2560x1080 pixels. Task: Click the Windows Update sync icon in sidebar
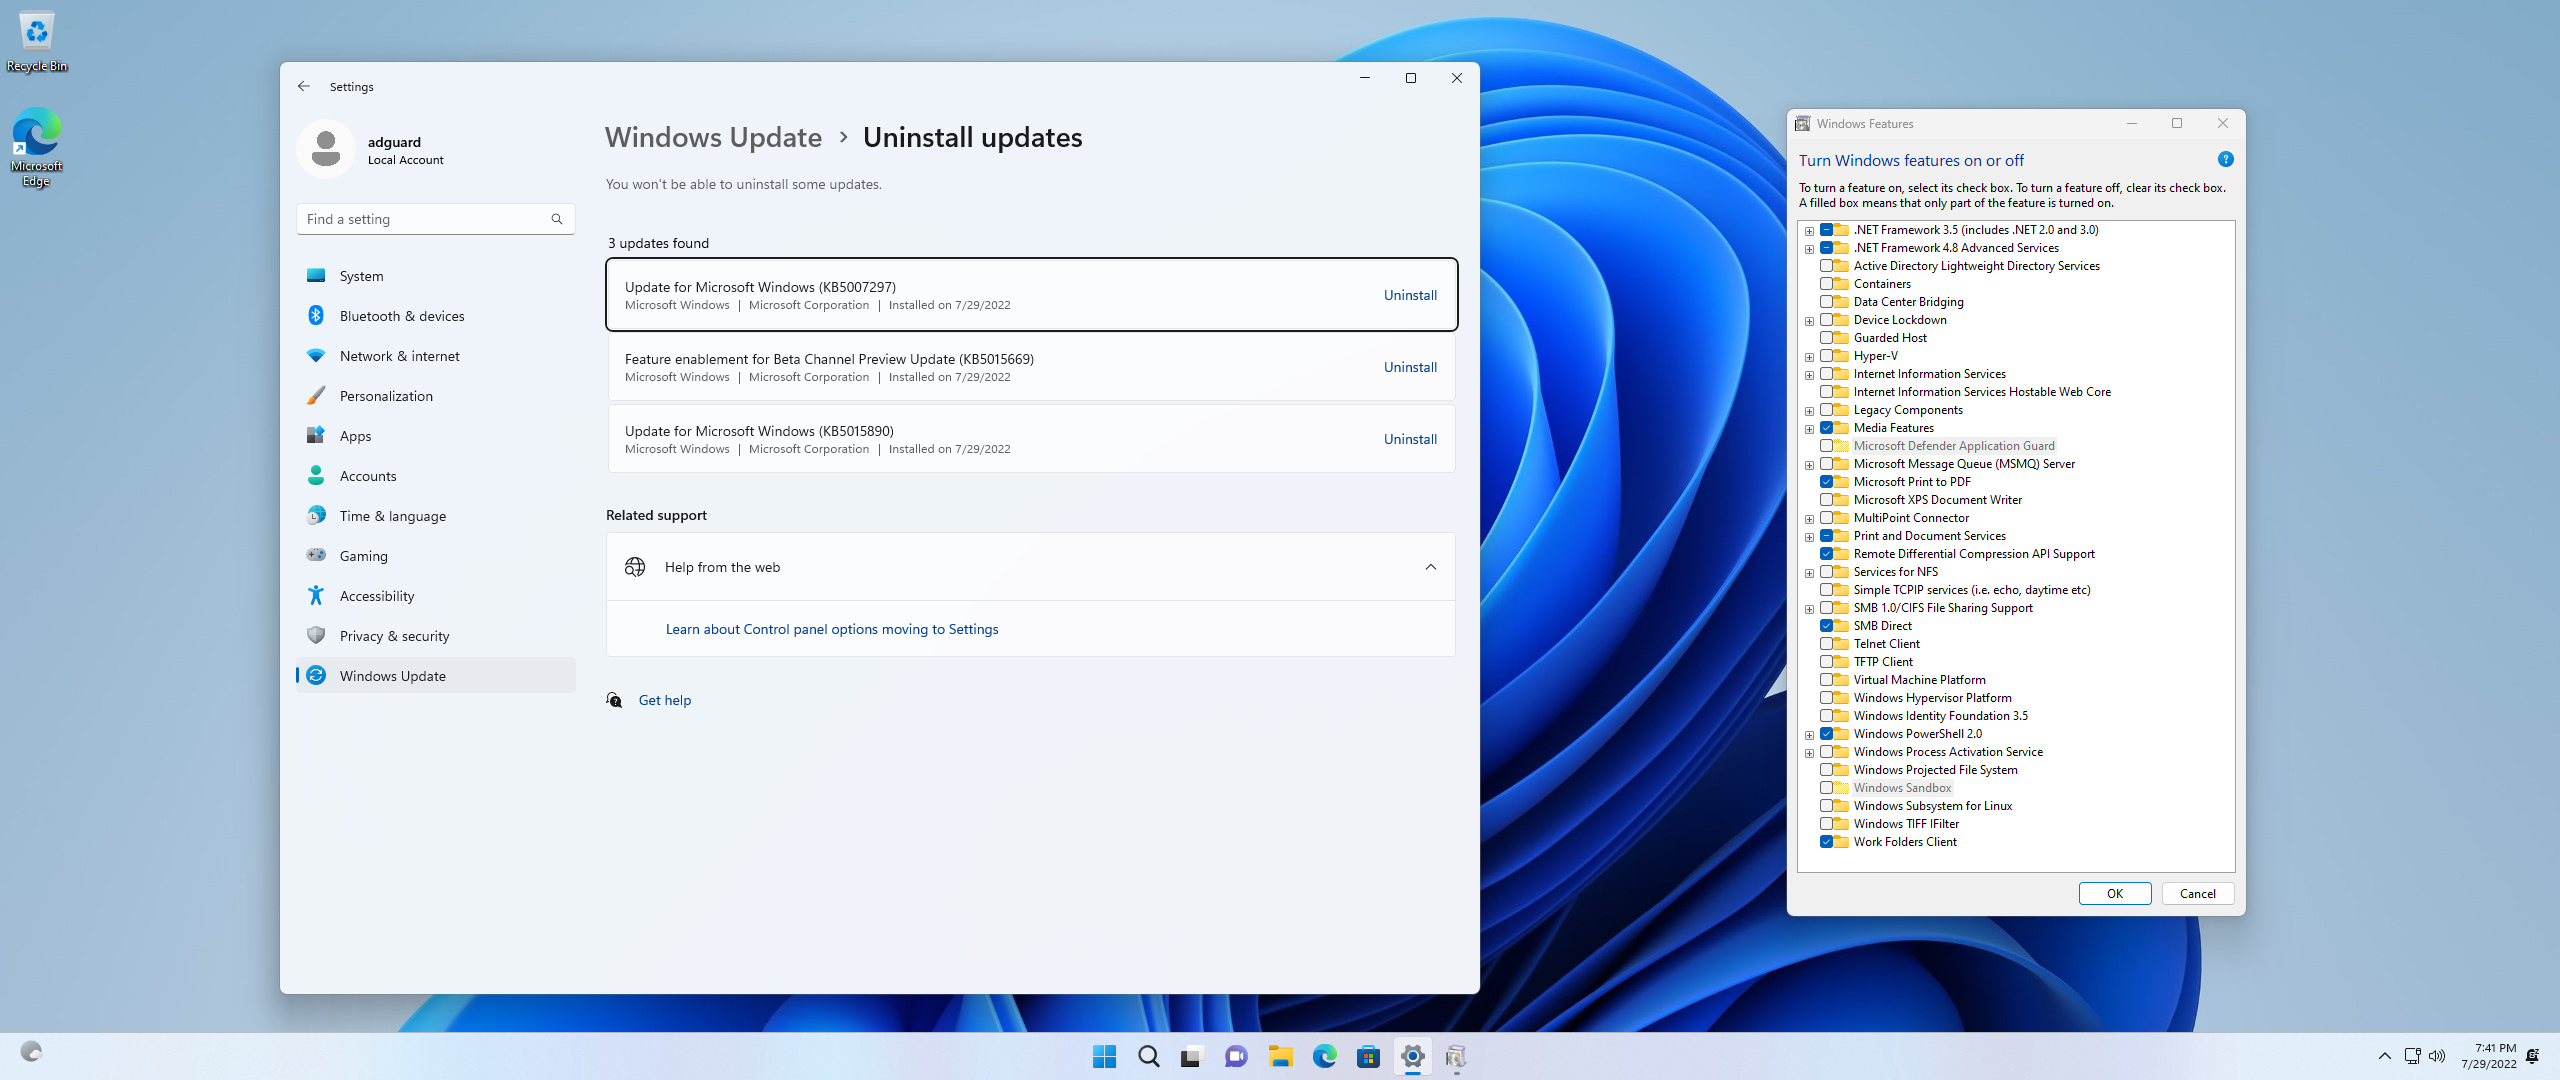pos(316,676)
